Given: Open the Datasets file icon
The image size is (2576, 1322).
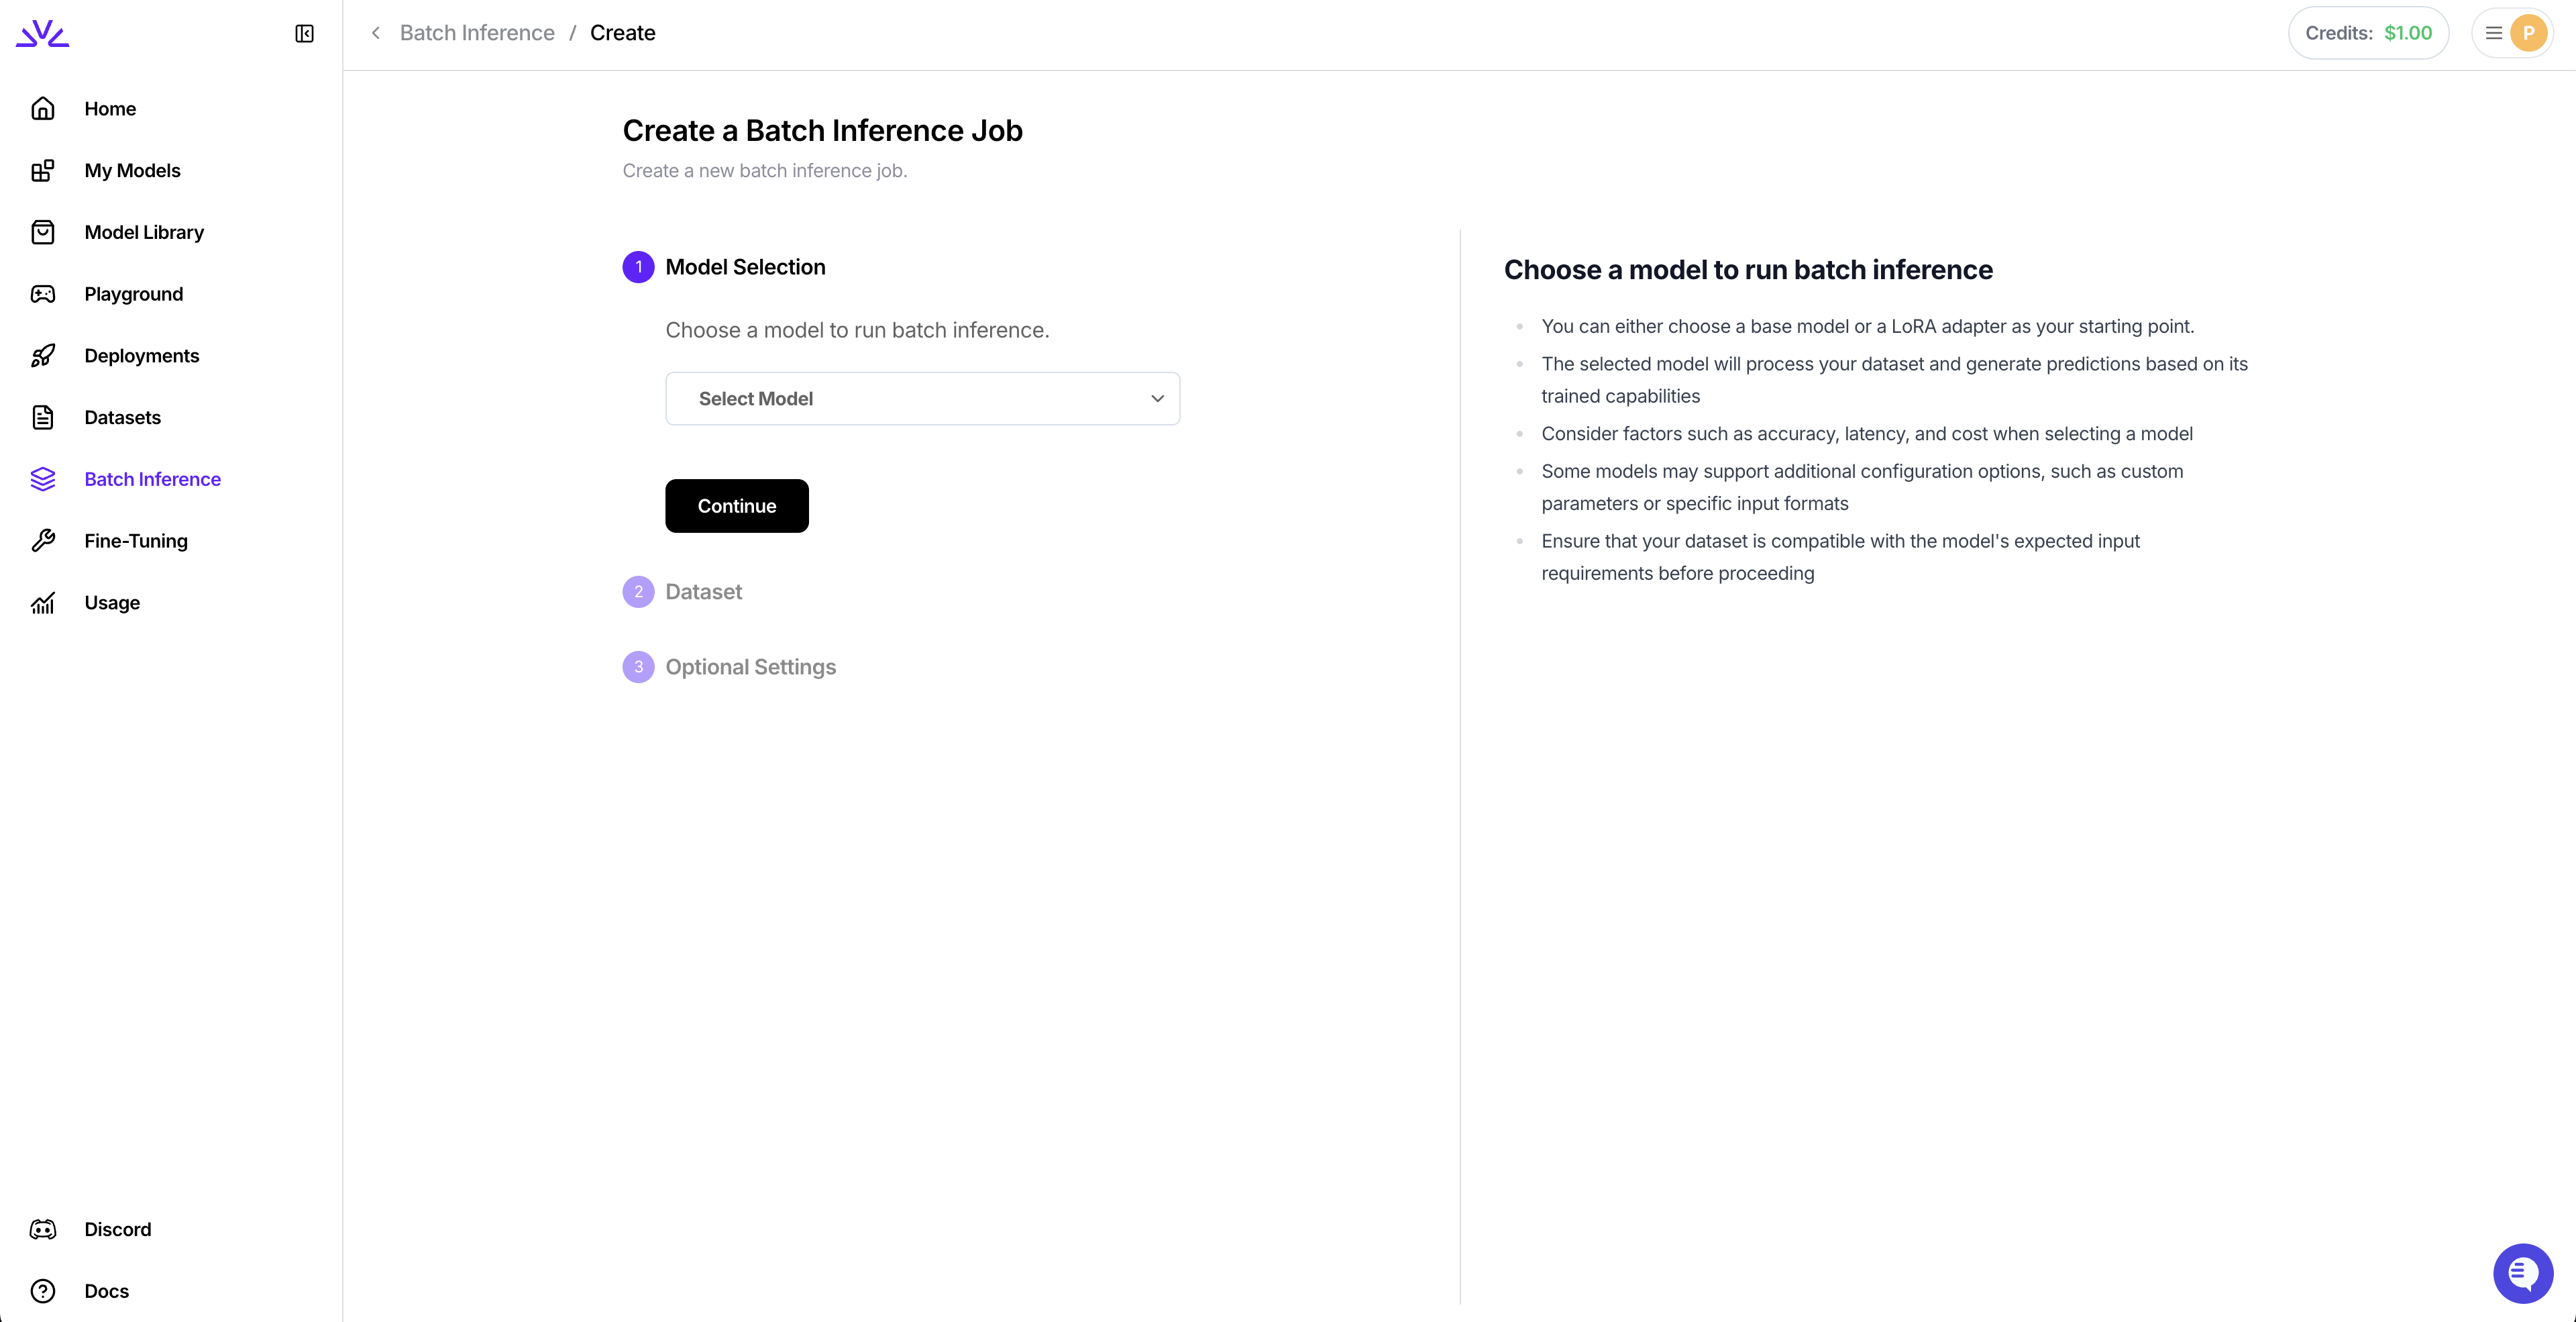Looking at the screenshot, I should 42,417.
